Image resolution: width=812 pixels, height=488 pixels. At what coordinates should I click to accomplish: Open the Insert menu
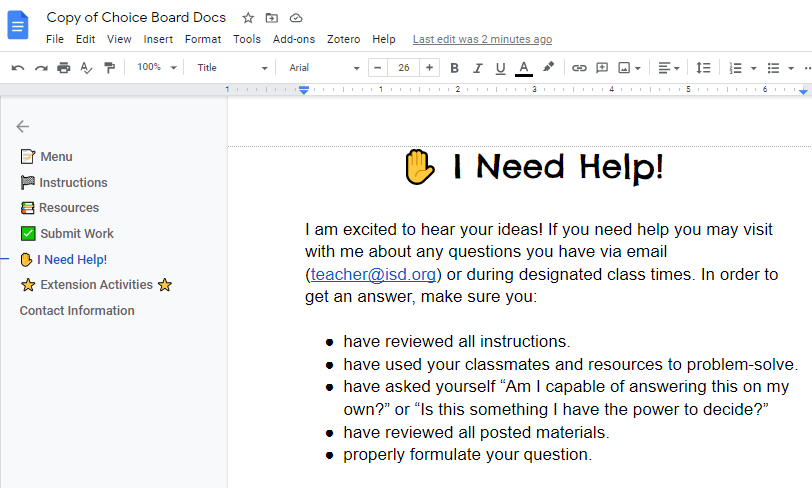[158, 39]
